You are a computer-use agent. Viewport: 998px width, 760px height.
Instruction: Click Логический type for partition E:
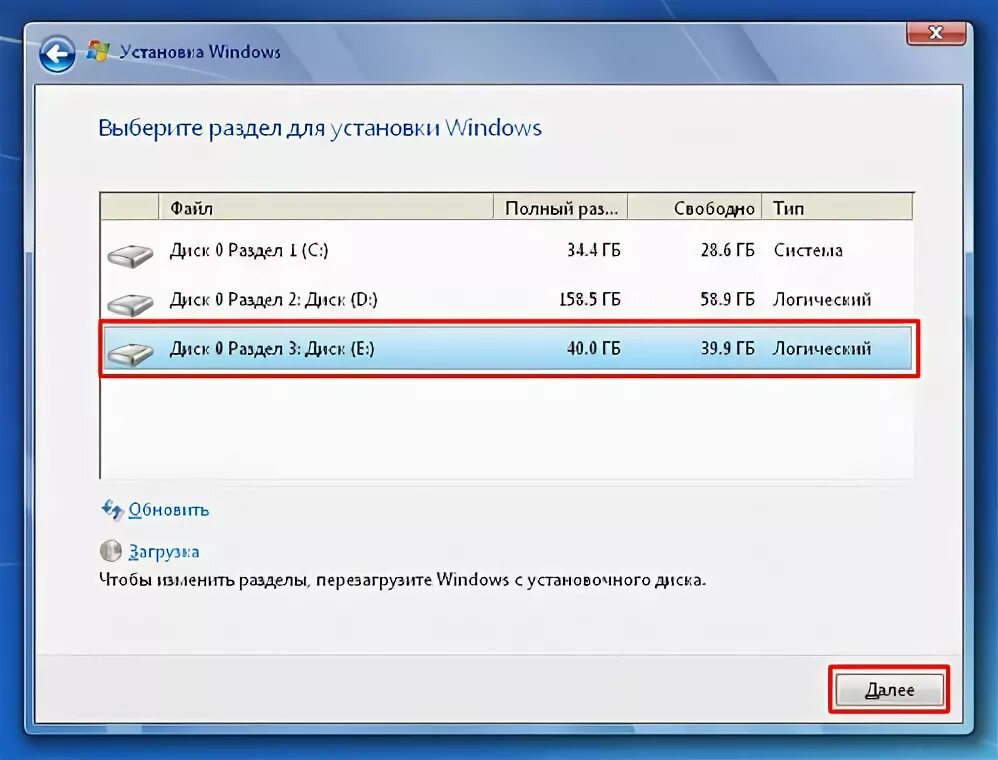[822, 348]
